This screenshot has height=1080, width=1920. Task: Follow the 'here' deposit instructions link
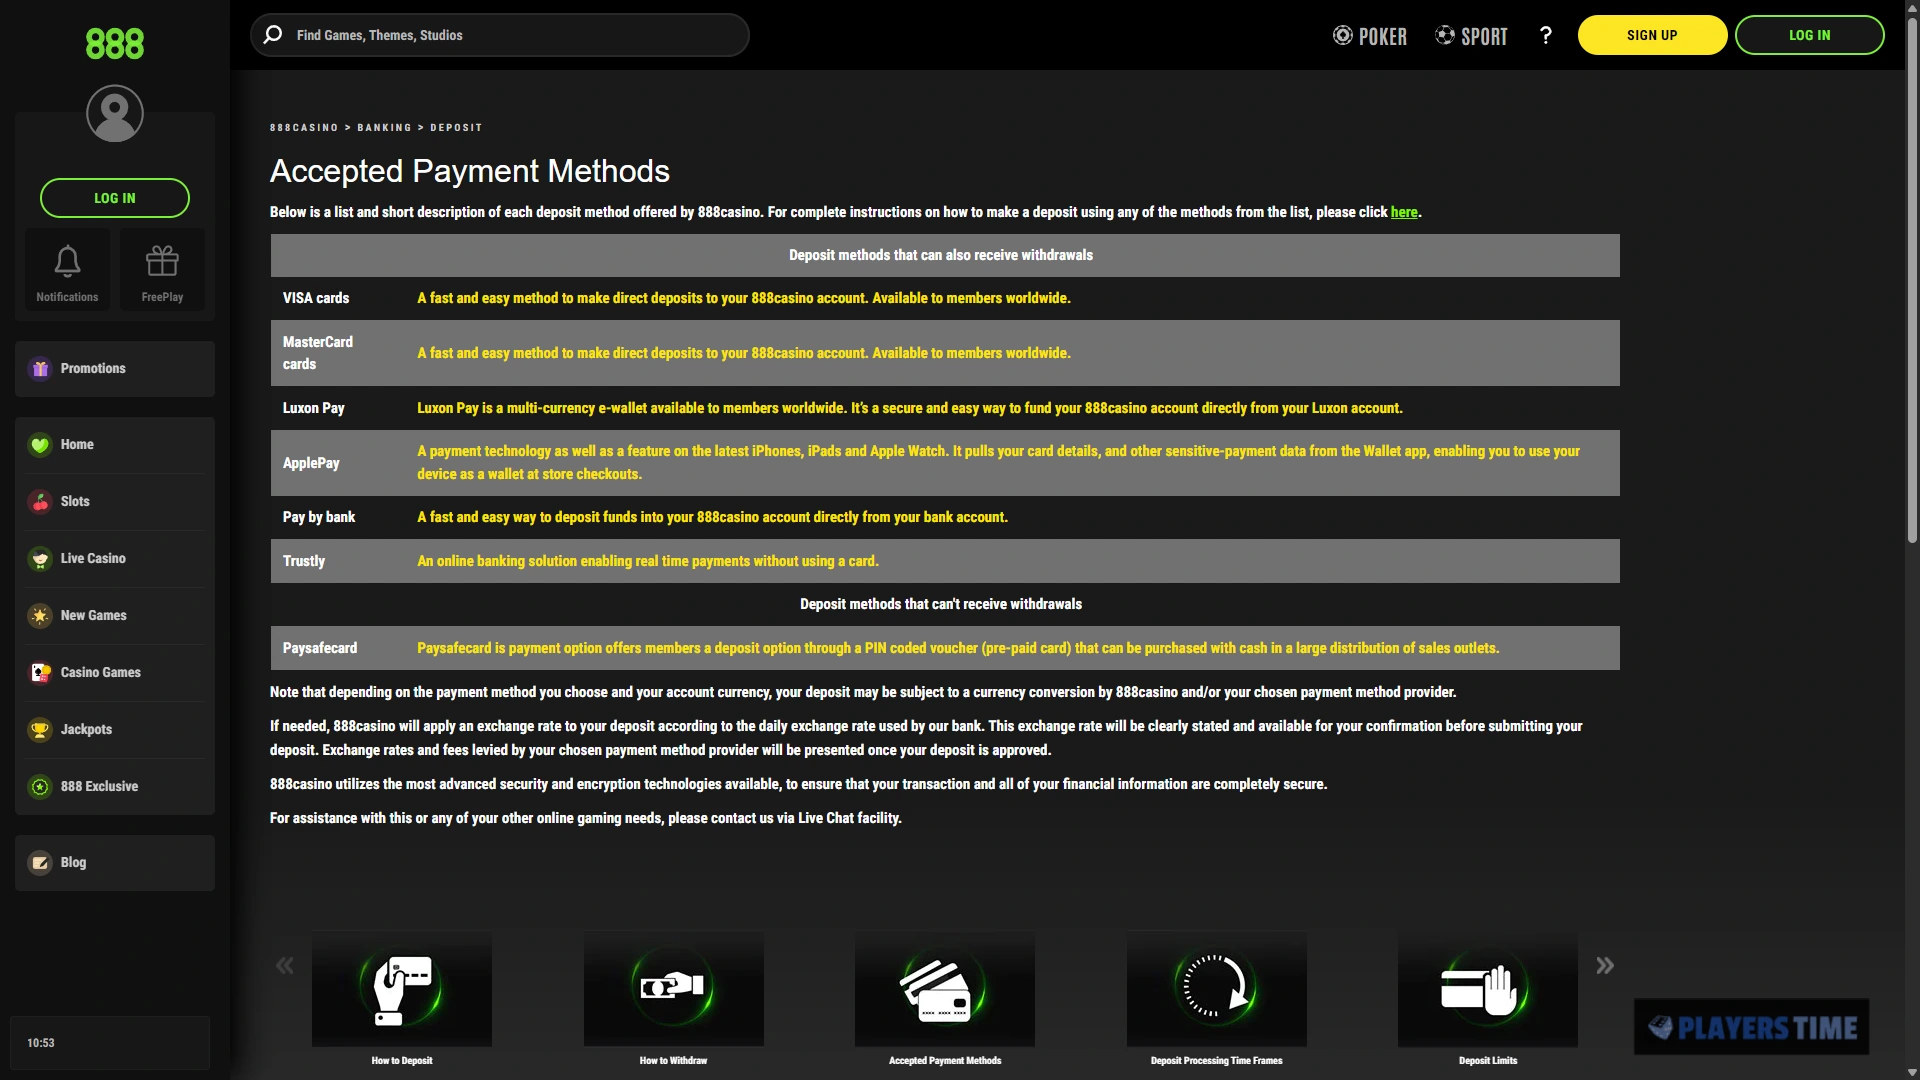click(1404, 212)
